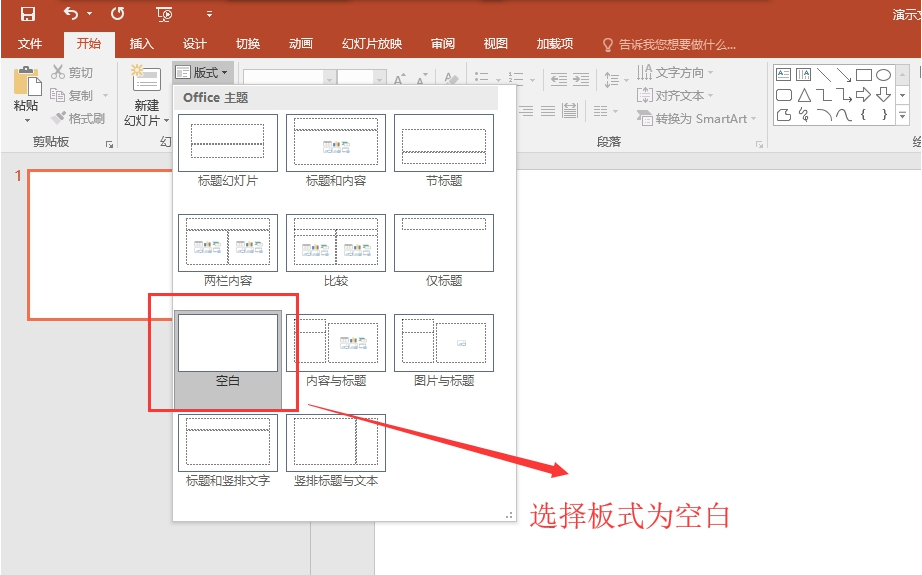Click the Undo arrow icon
This screenshot has width=922, height=575.
coord(70,14)
